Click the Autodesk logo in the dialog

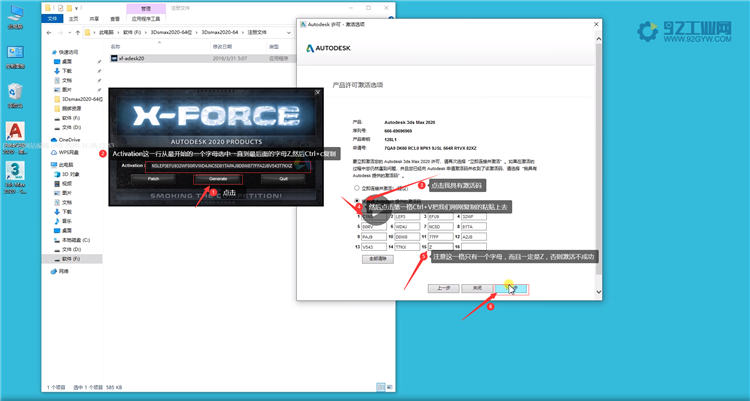(x=329, y=48)
